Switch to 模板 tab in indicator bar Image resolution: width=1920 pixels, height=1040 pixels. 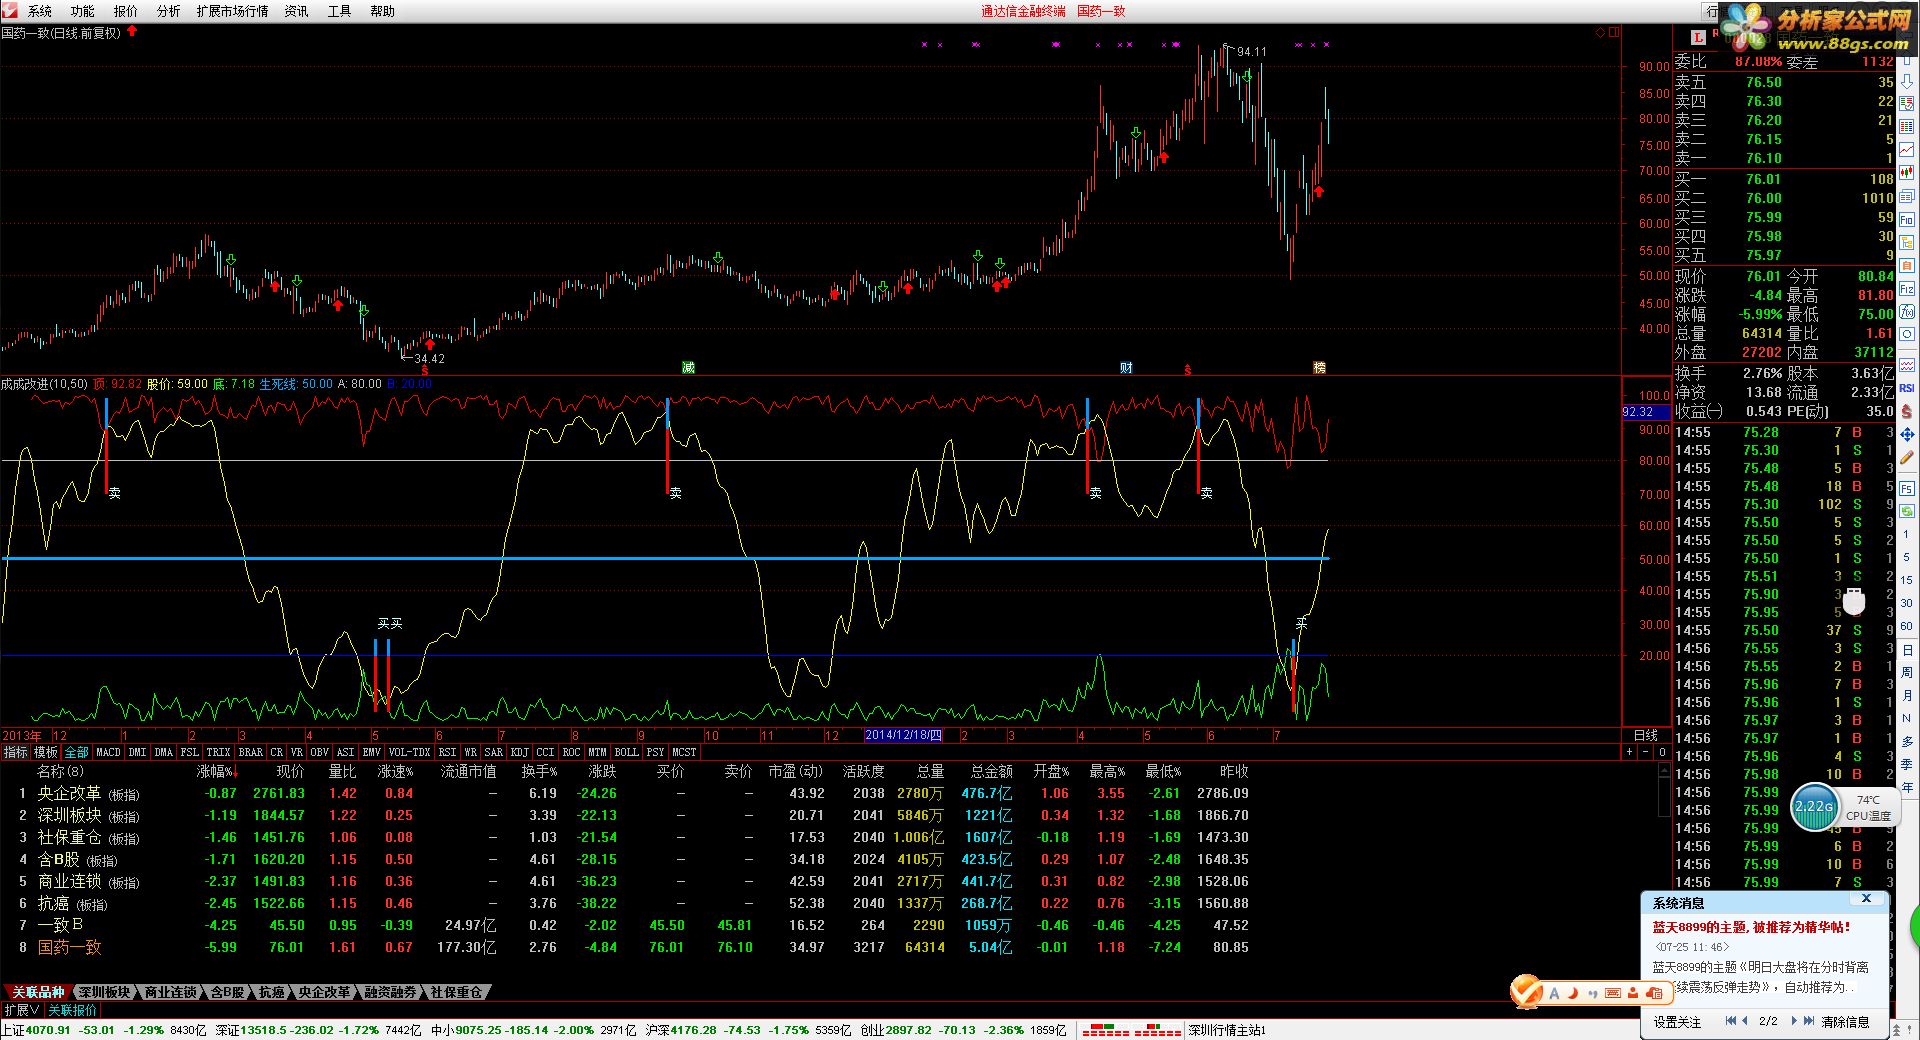(46, 752)
